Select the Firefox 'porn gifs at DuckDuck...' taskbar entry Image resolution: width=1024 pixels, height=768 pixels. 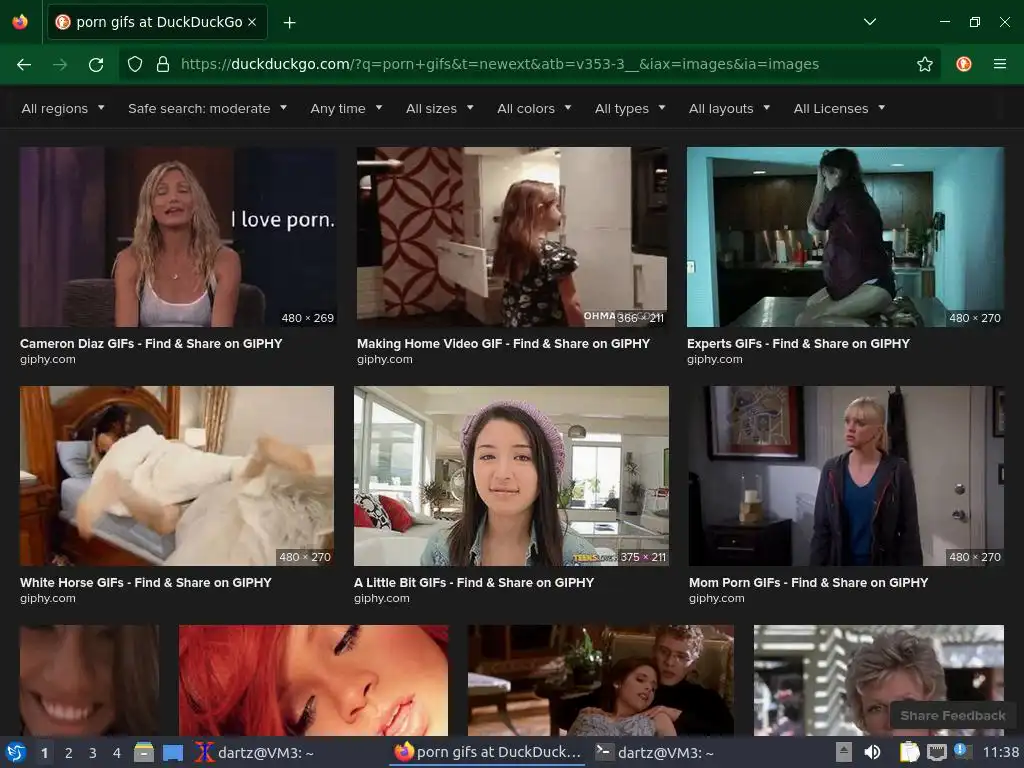[x=487, y=752]
